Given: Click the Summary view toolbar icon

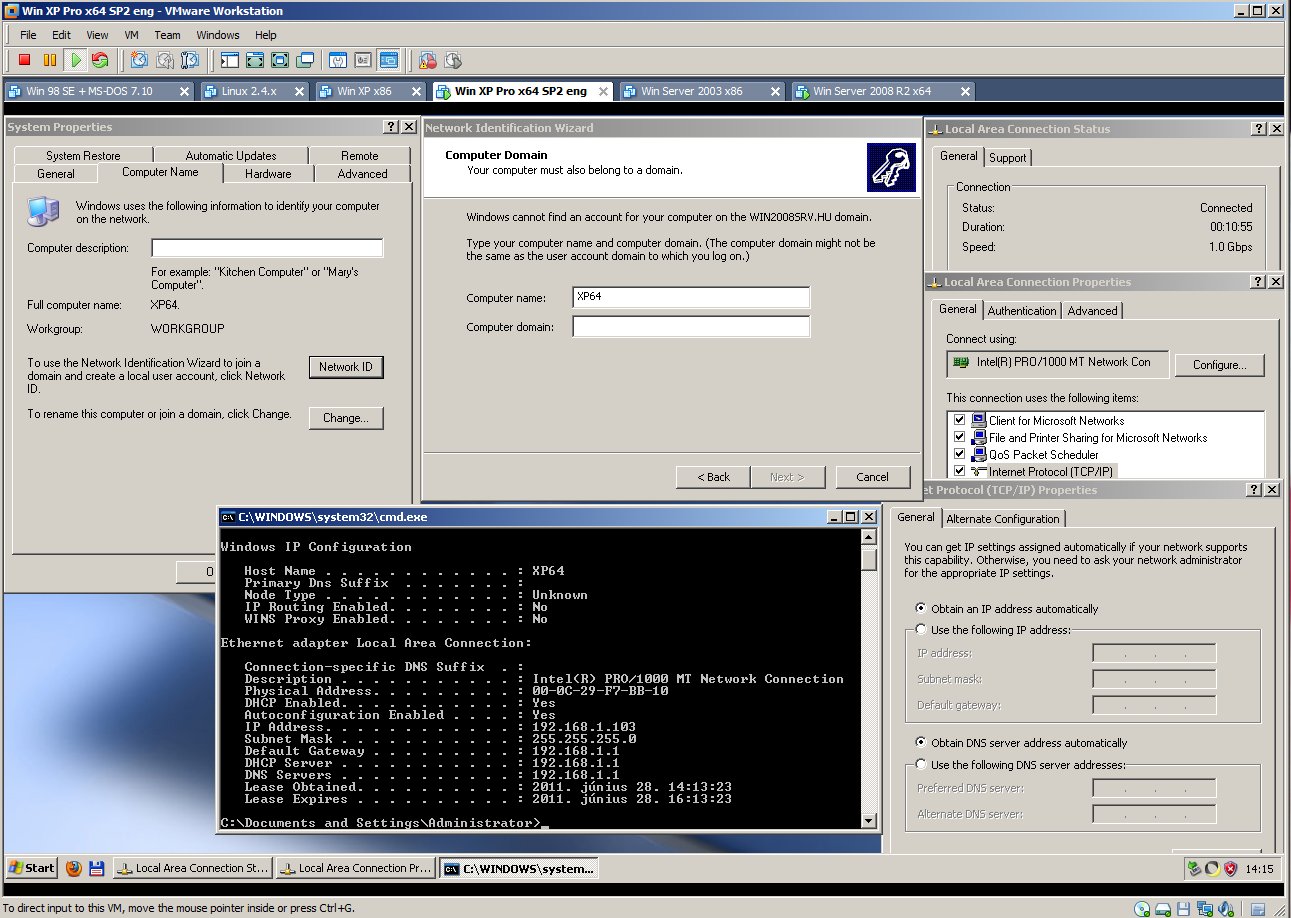Looking at the screenshot, I should [338, 60].
